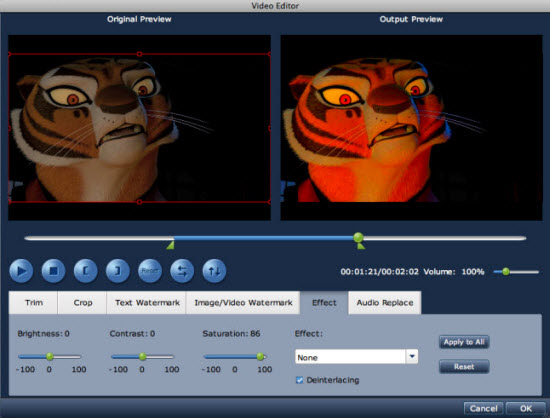Click the trim end marker triangle on timeline

[361, 246]
